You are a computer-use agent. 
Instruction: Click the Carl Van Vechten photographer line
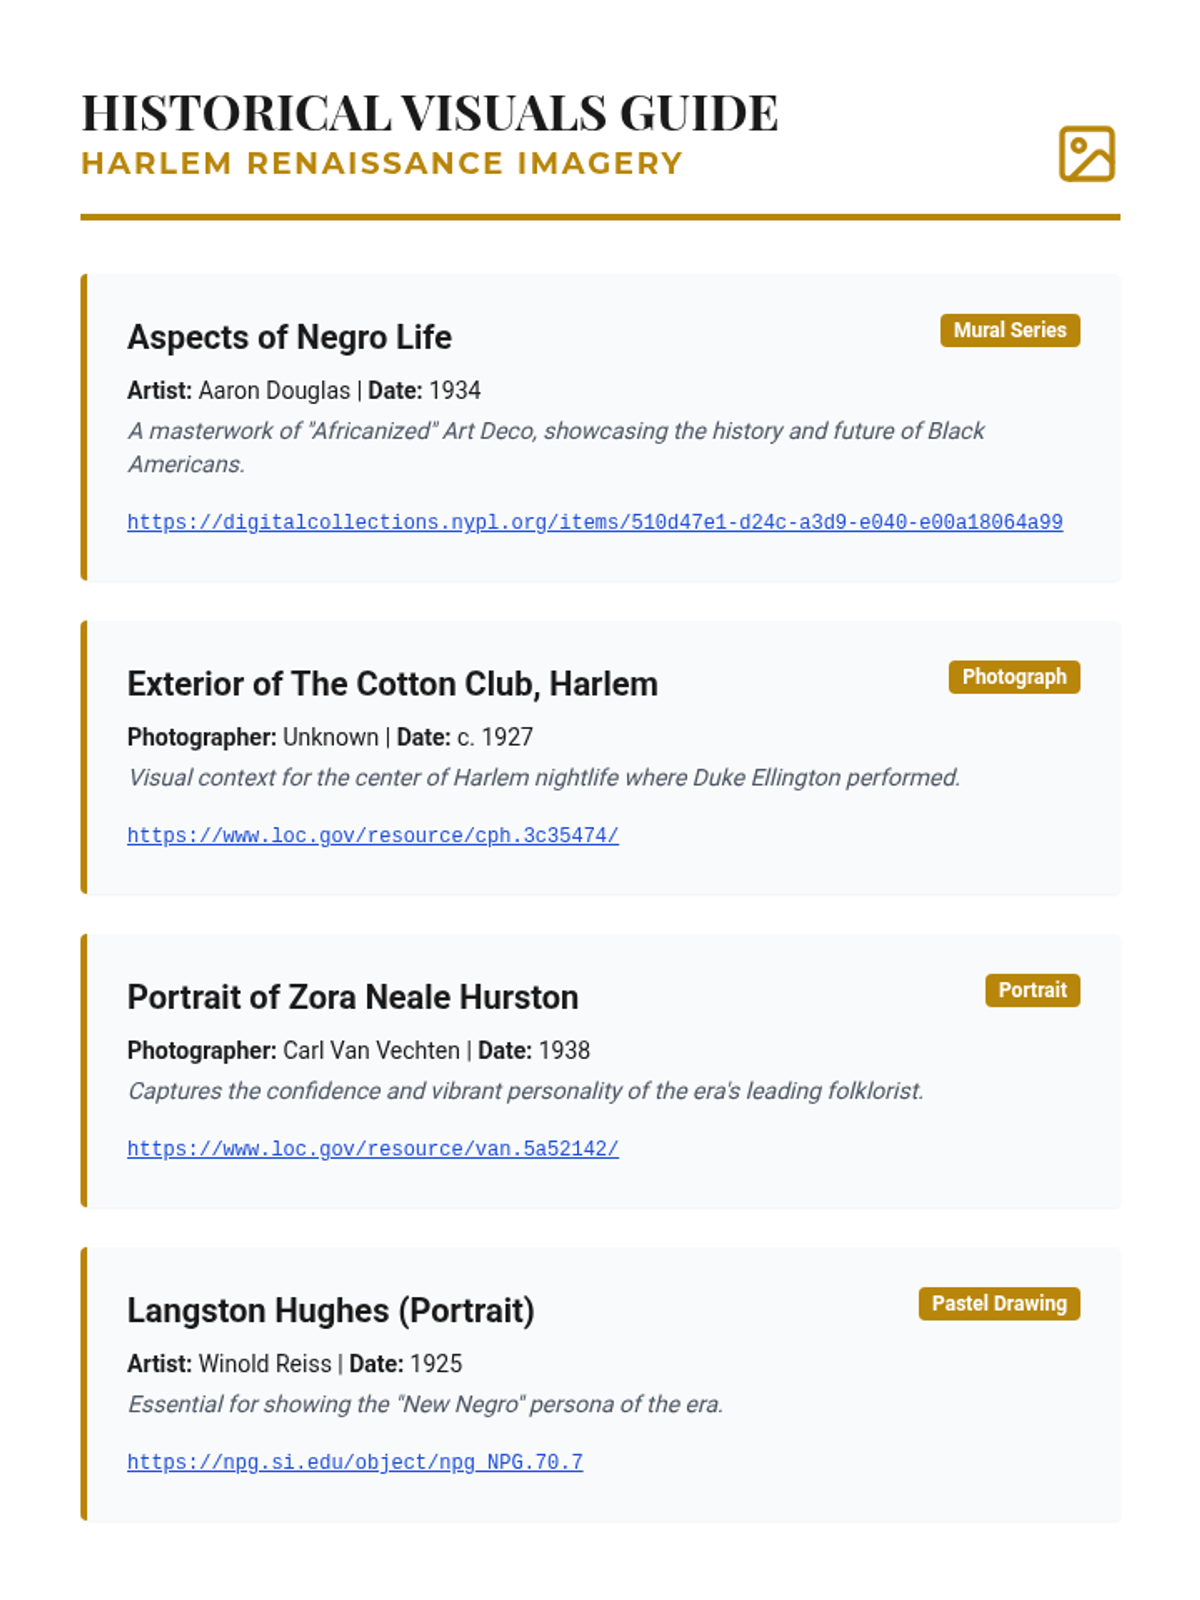point(358,1050)
